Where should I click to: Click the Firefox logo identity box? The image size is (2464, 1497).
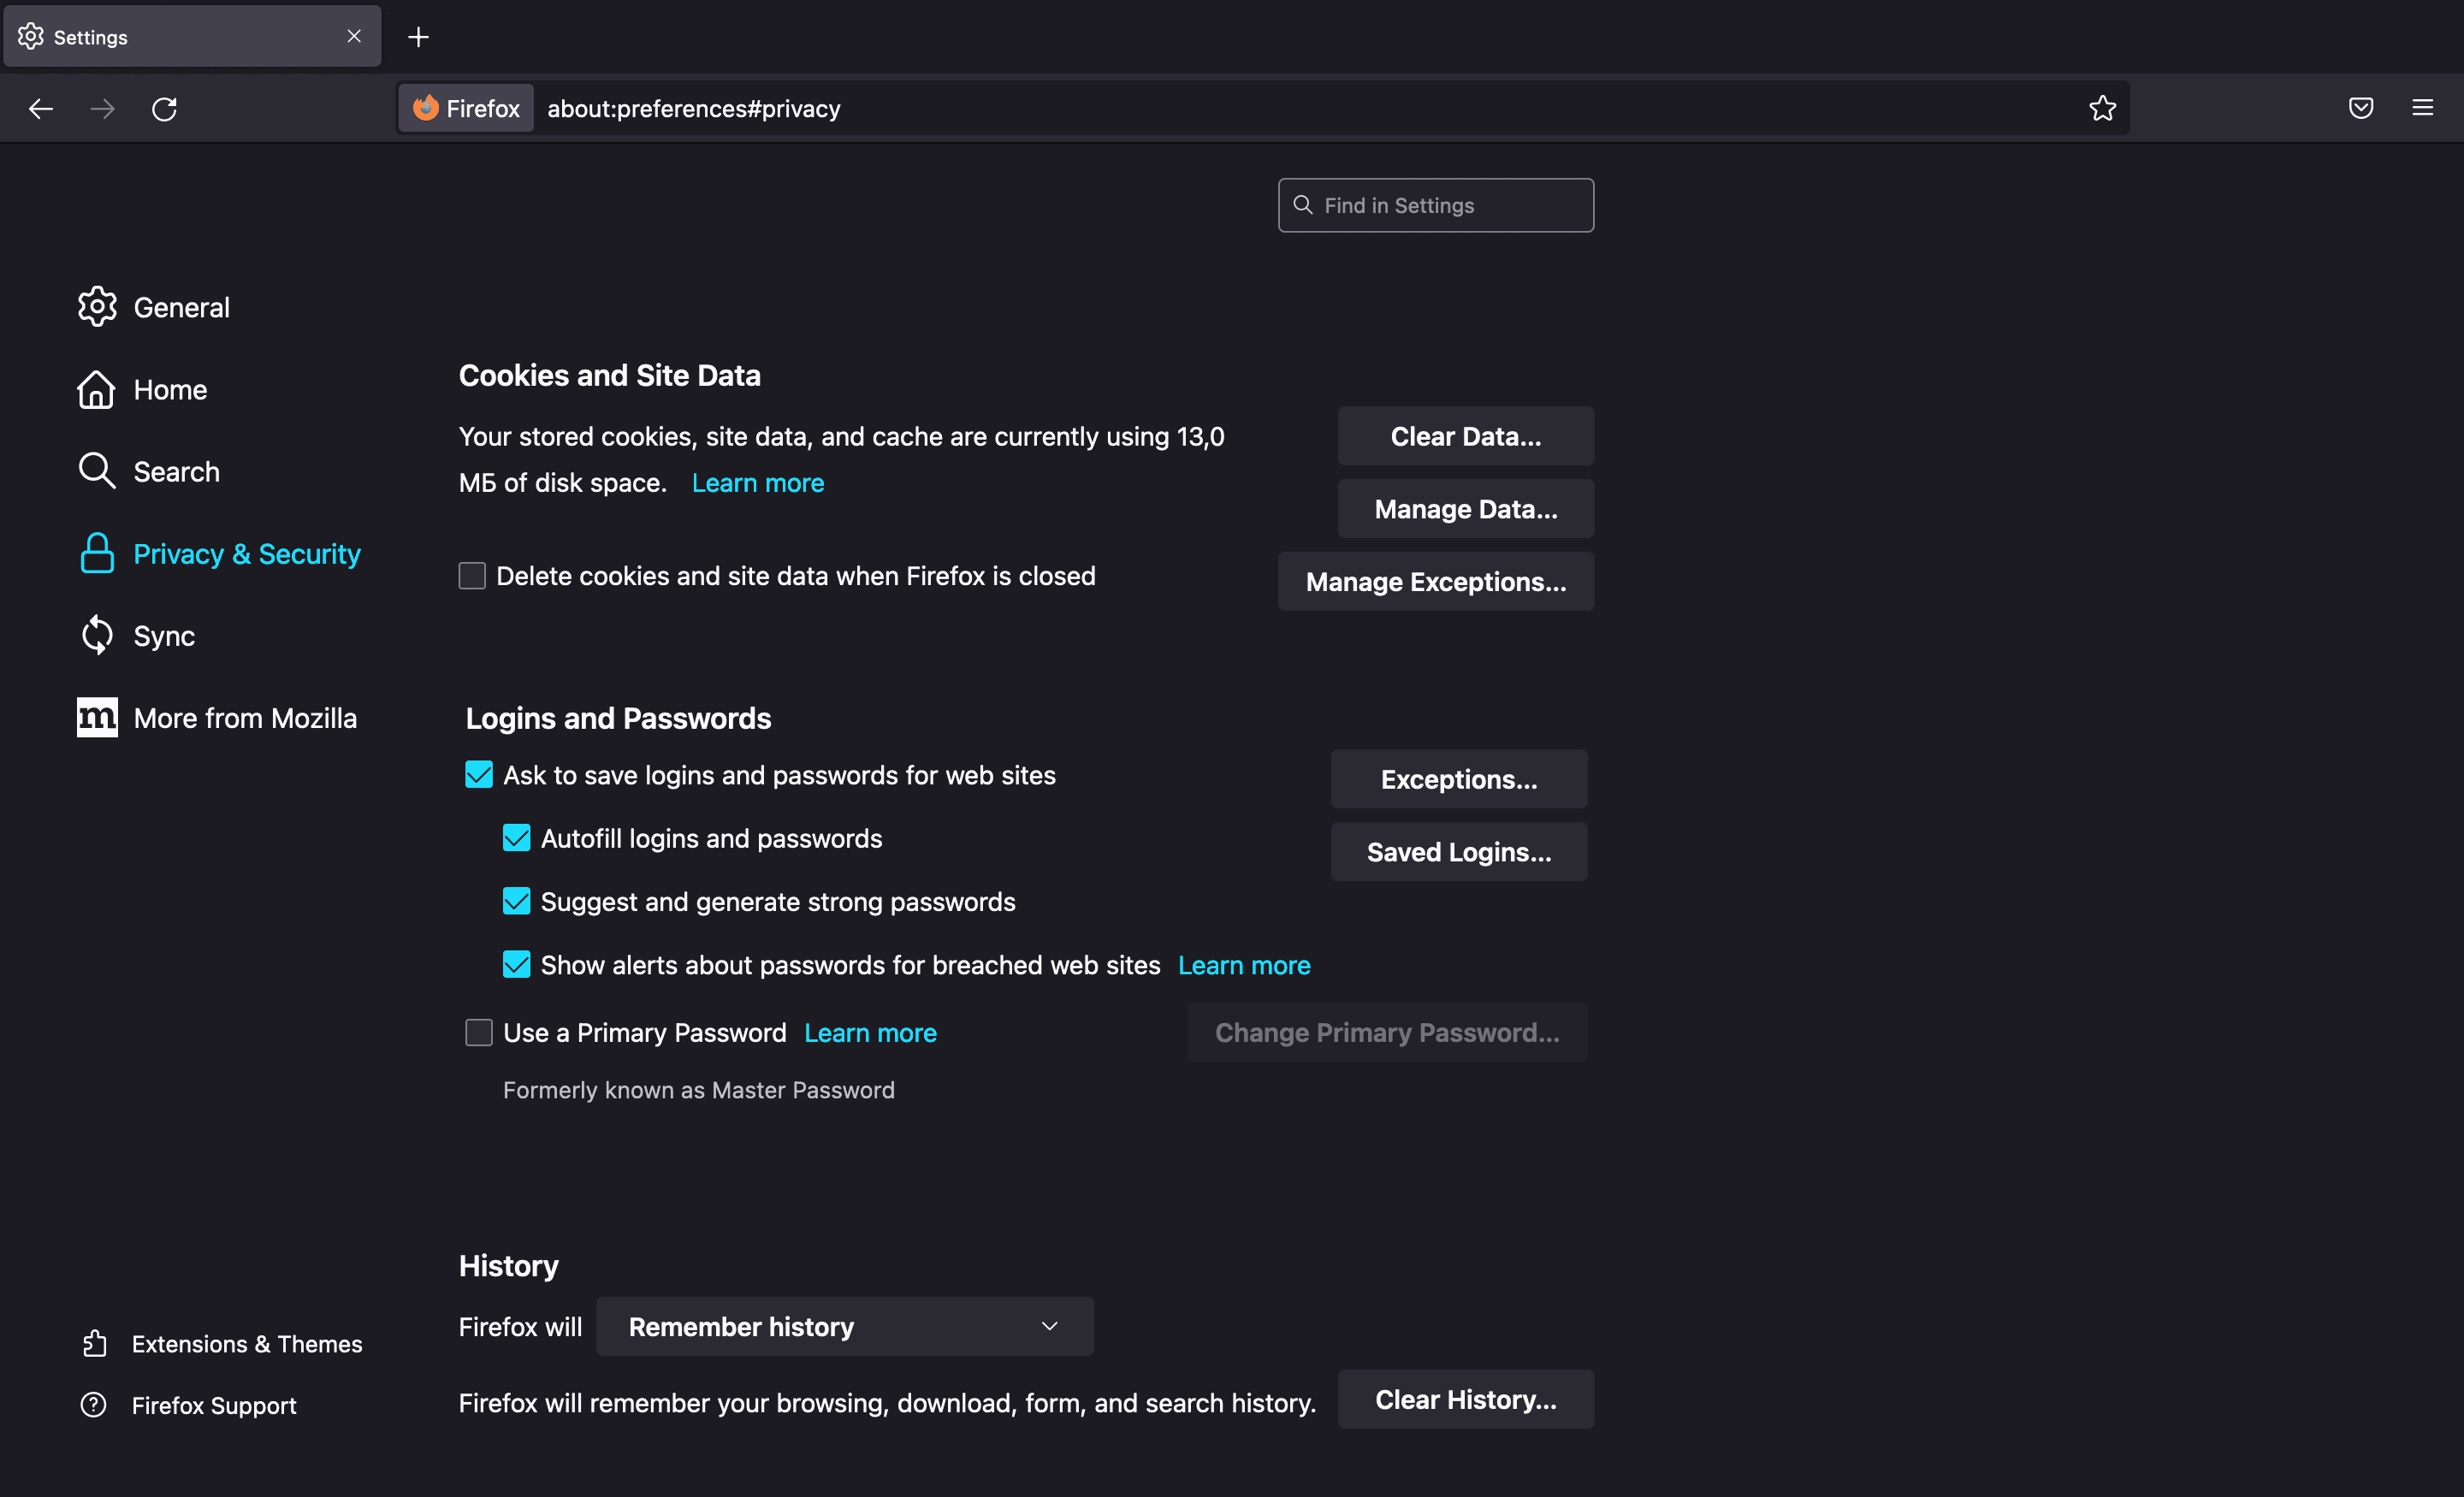(x=467, y=108)
